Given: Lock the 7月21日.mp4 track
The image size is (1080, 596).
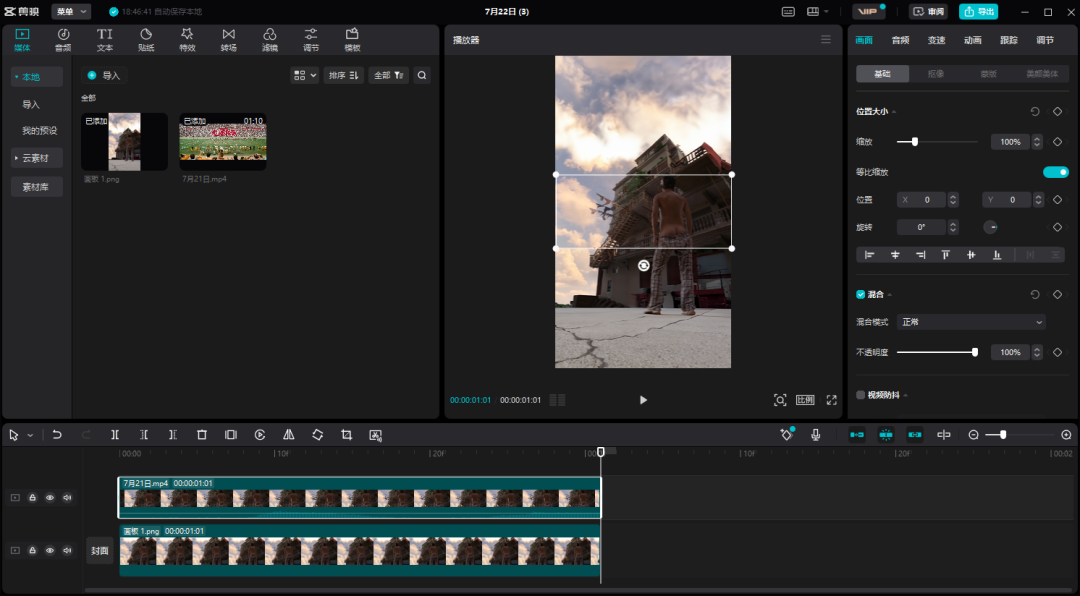Looking at the screenshot, I should pos(32,497).
